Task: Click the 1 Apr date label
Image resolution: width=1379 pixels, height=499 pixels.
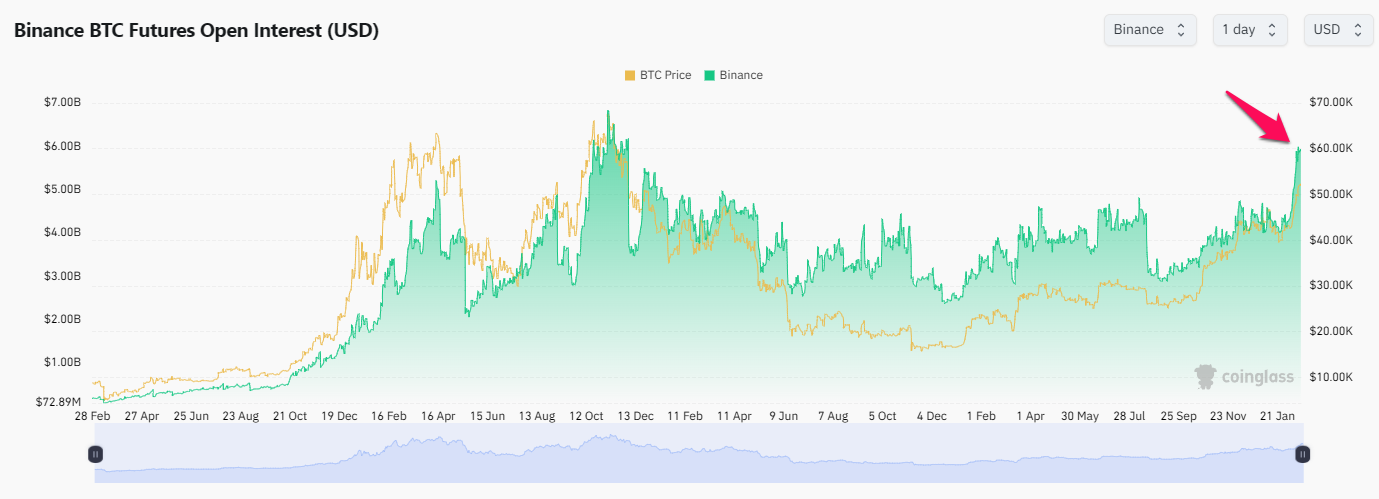Action: point(1030,415)
